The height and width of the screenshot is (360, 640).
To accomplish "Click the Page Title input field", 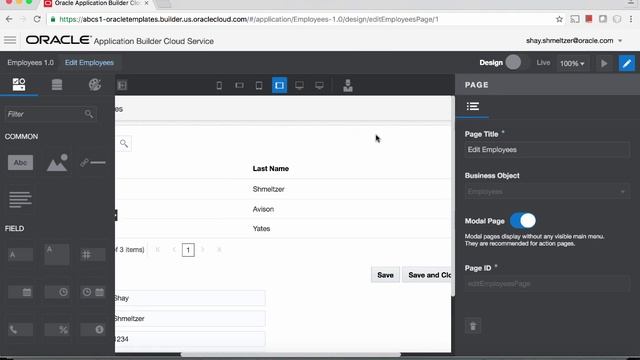I will pos(547,150).
